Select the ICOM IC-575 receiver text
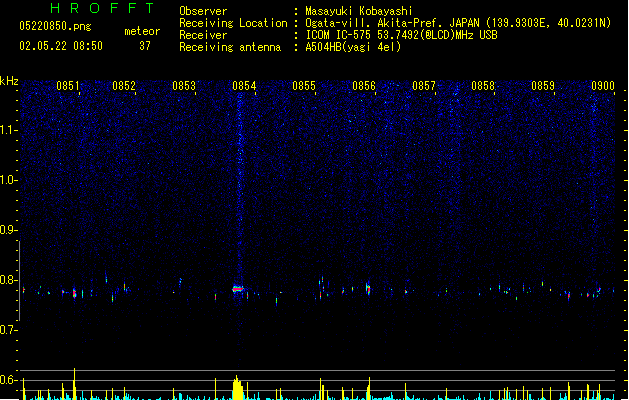629x400 pixels. click(x=402, y=35)
